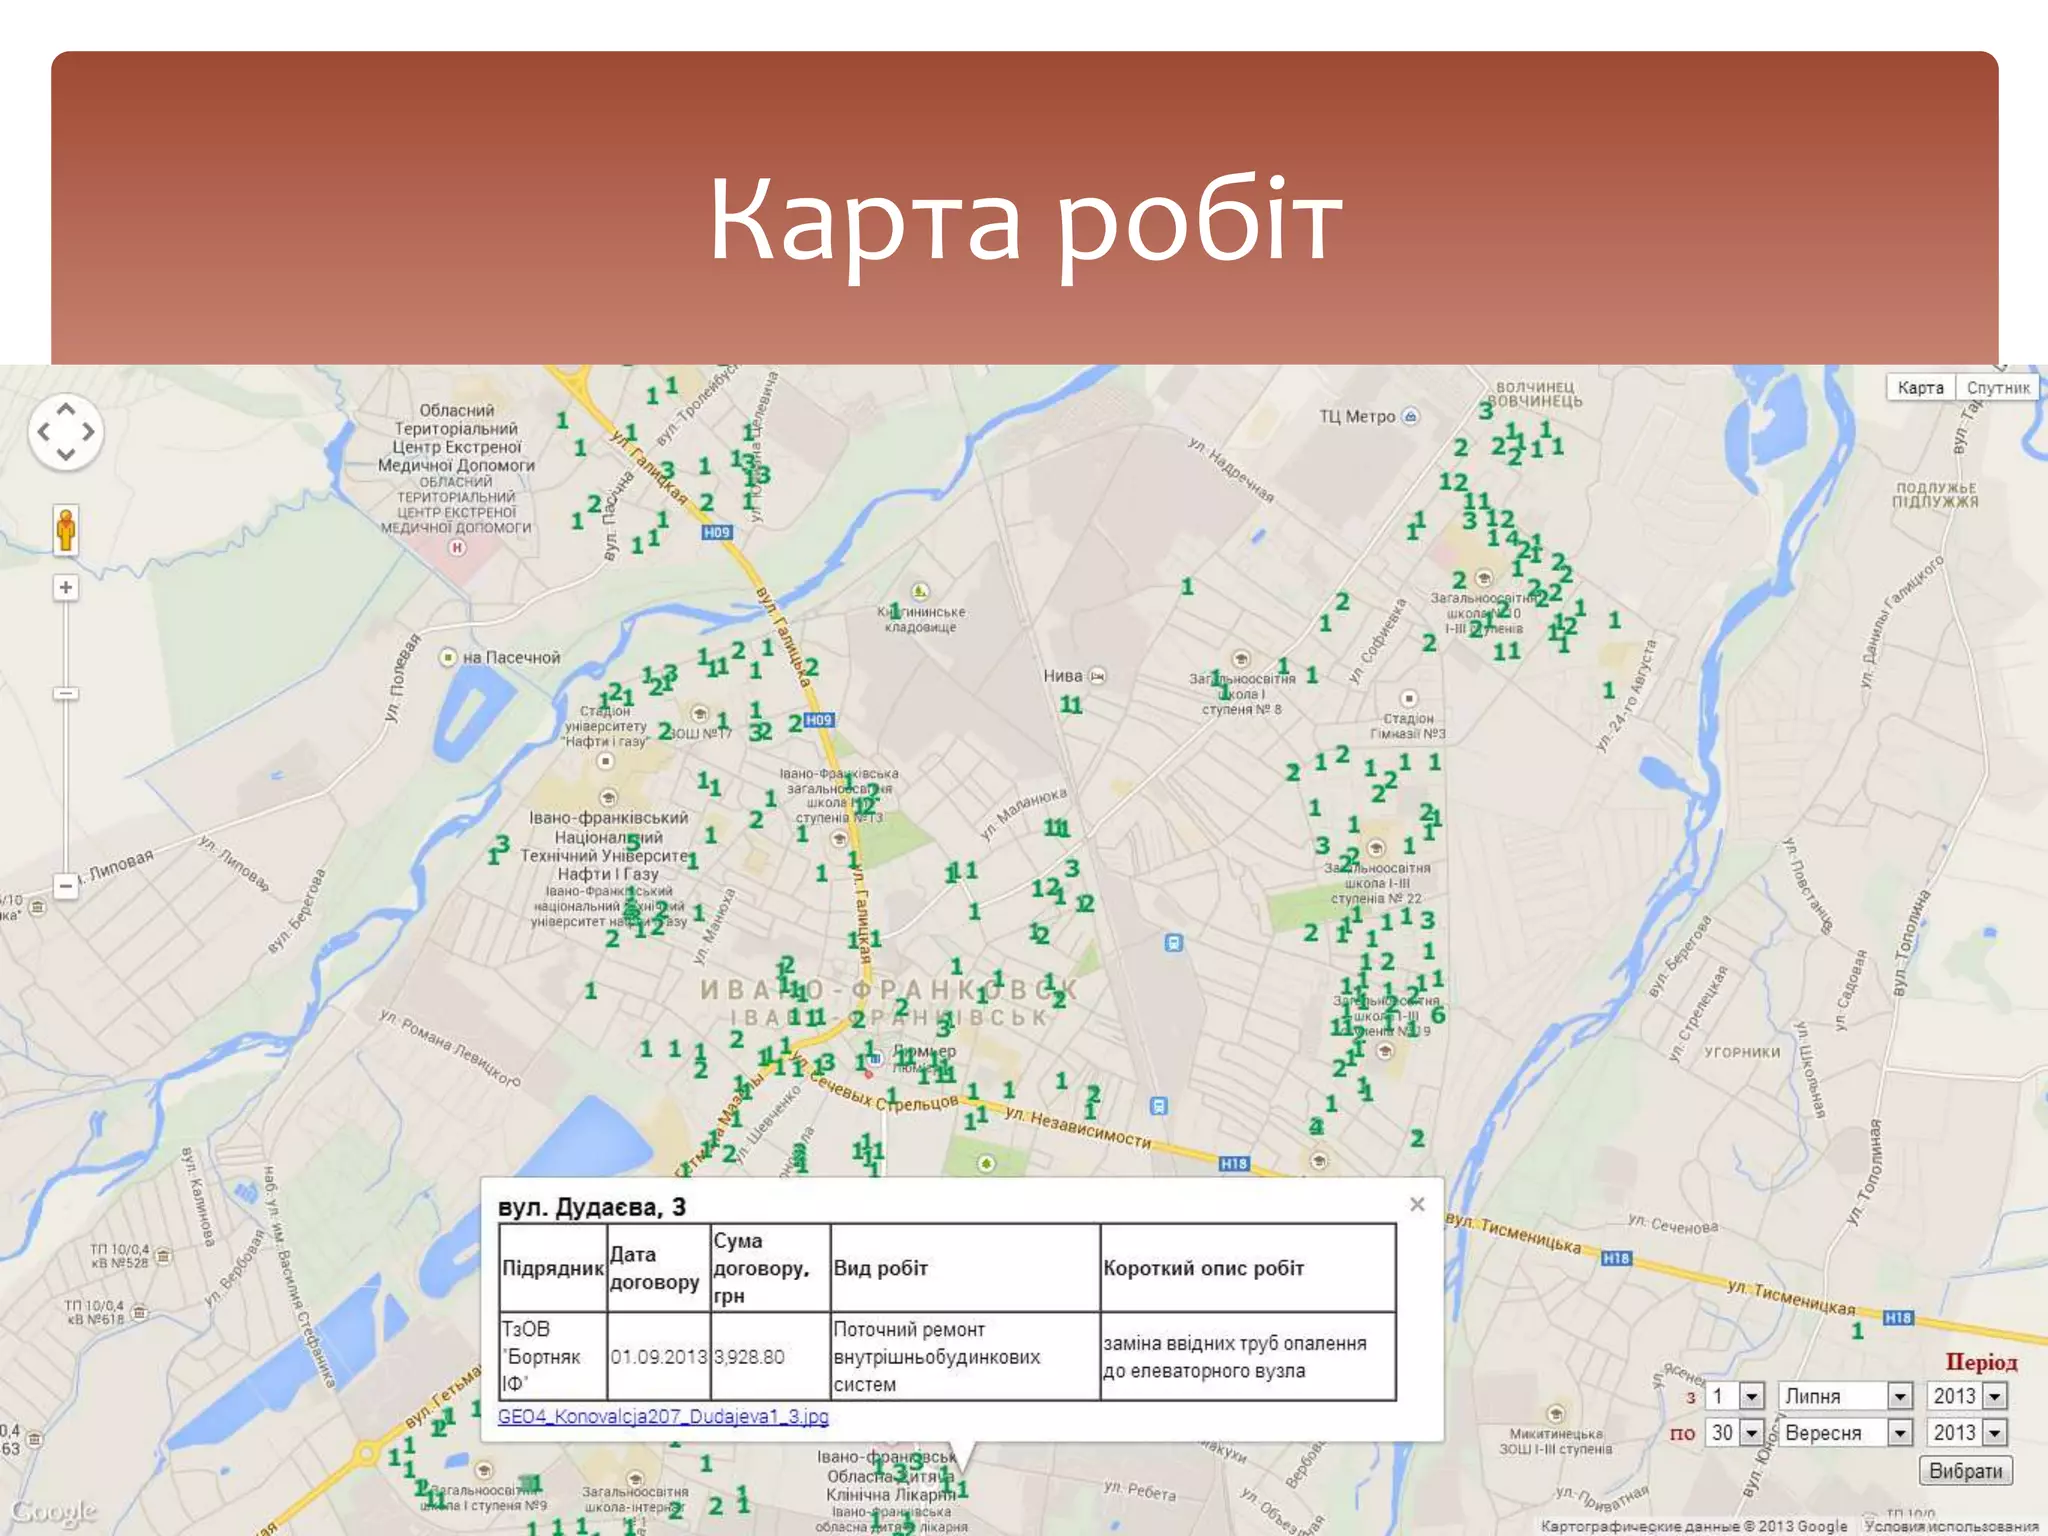Switch to the Карта map view
Viewport: 2048px width, 1536px height.
(1920, 388)
